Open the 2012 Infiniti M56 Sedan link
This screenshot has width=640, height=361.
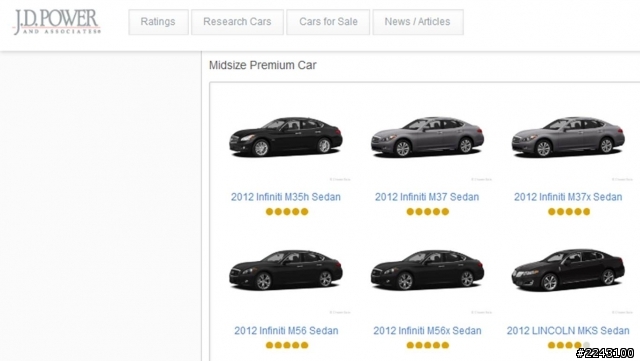point(286,330)
